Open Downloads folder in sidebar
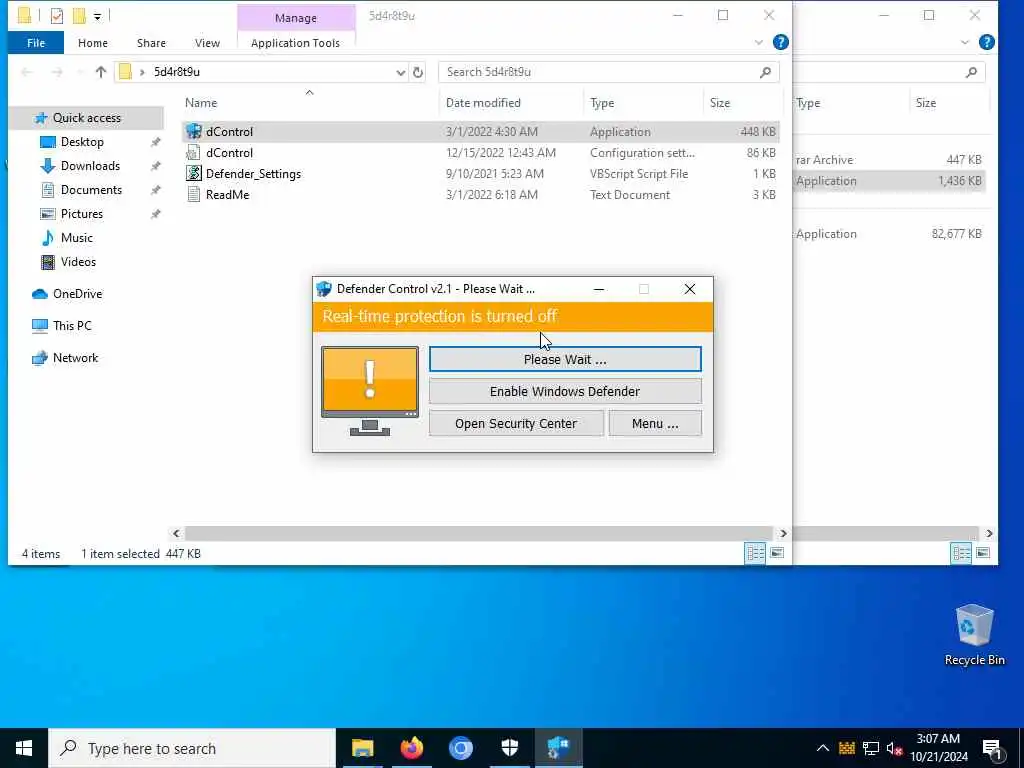The width and height of the screenshot is (1024, 768). pos(90,166)
